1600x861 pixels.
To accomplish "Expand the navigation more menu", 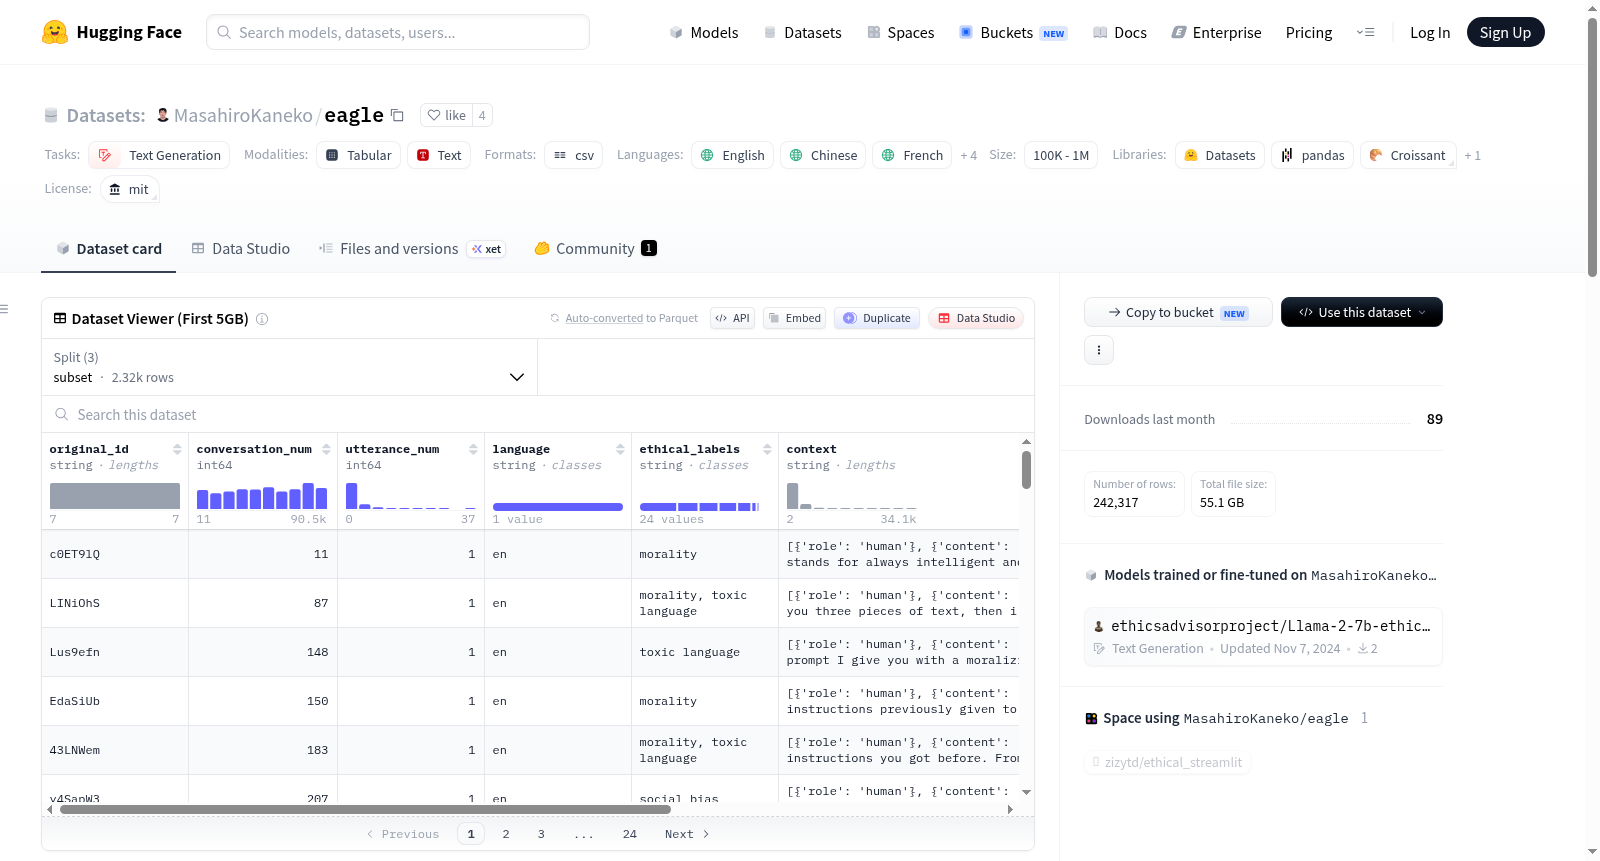I will coord(1365,32).
